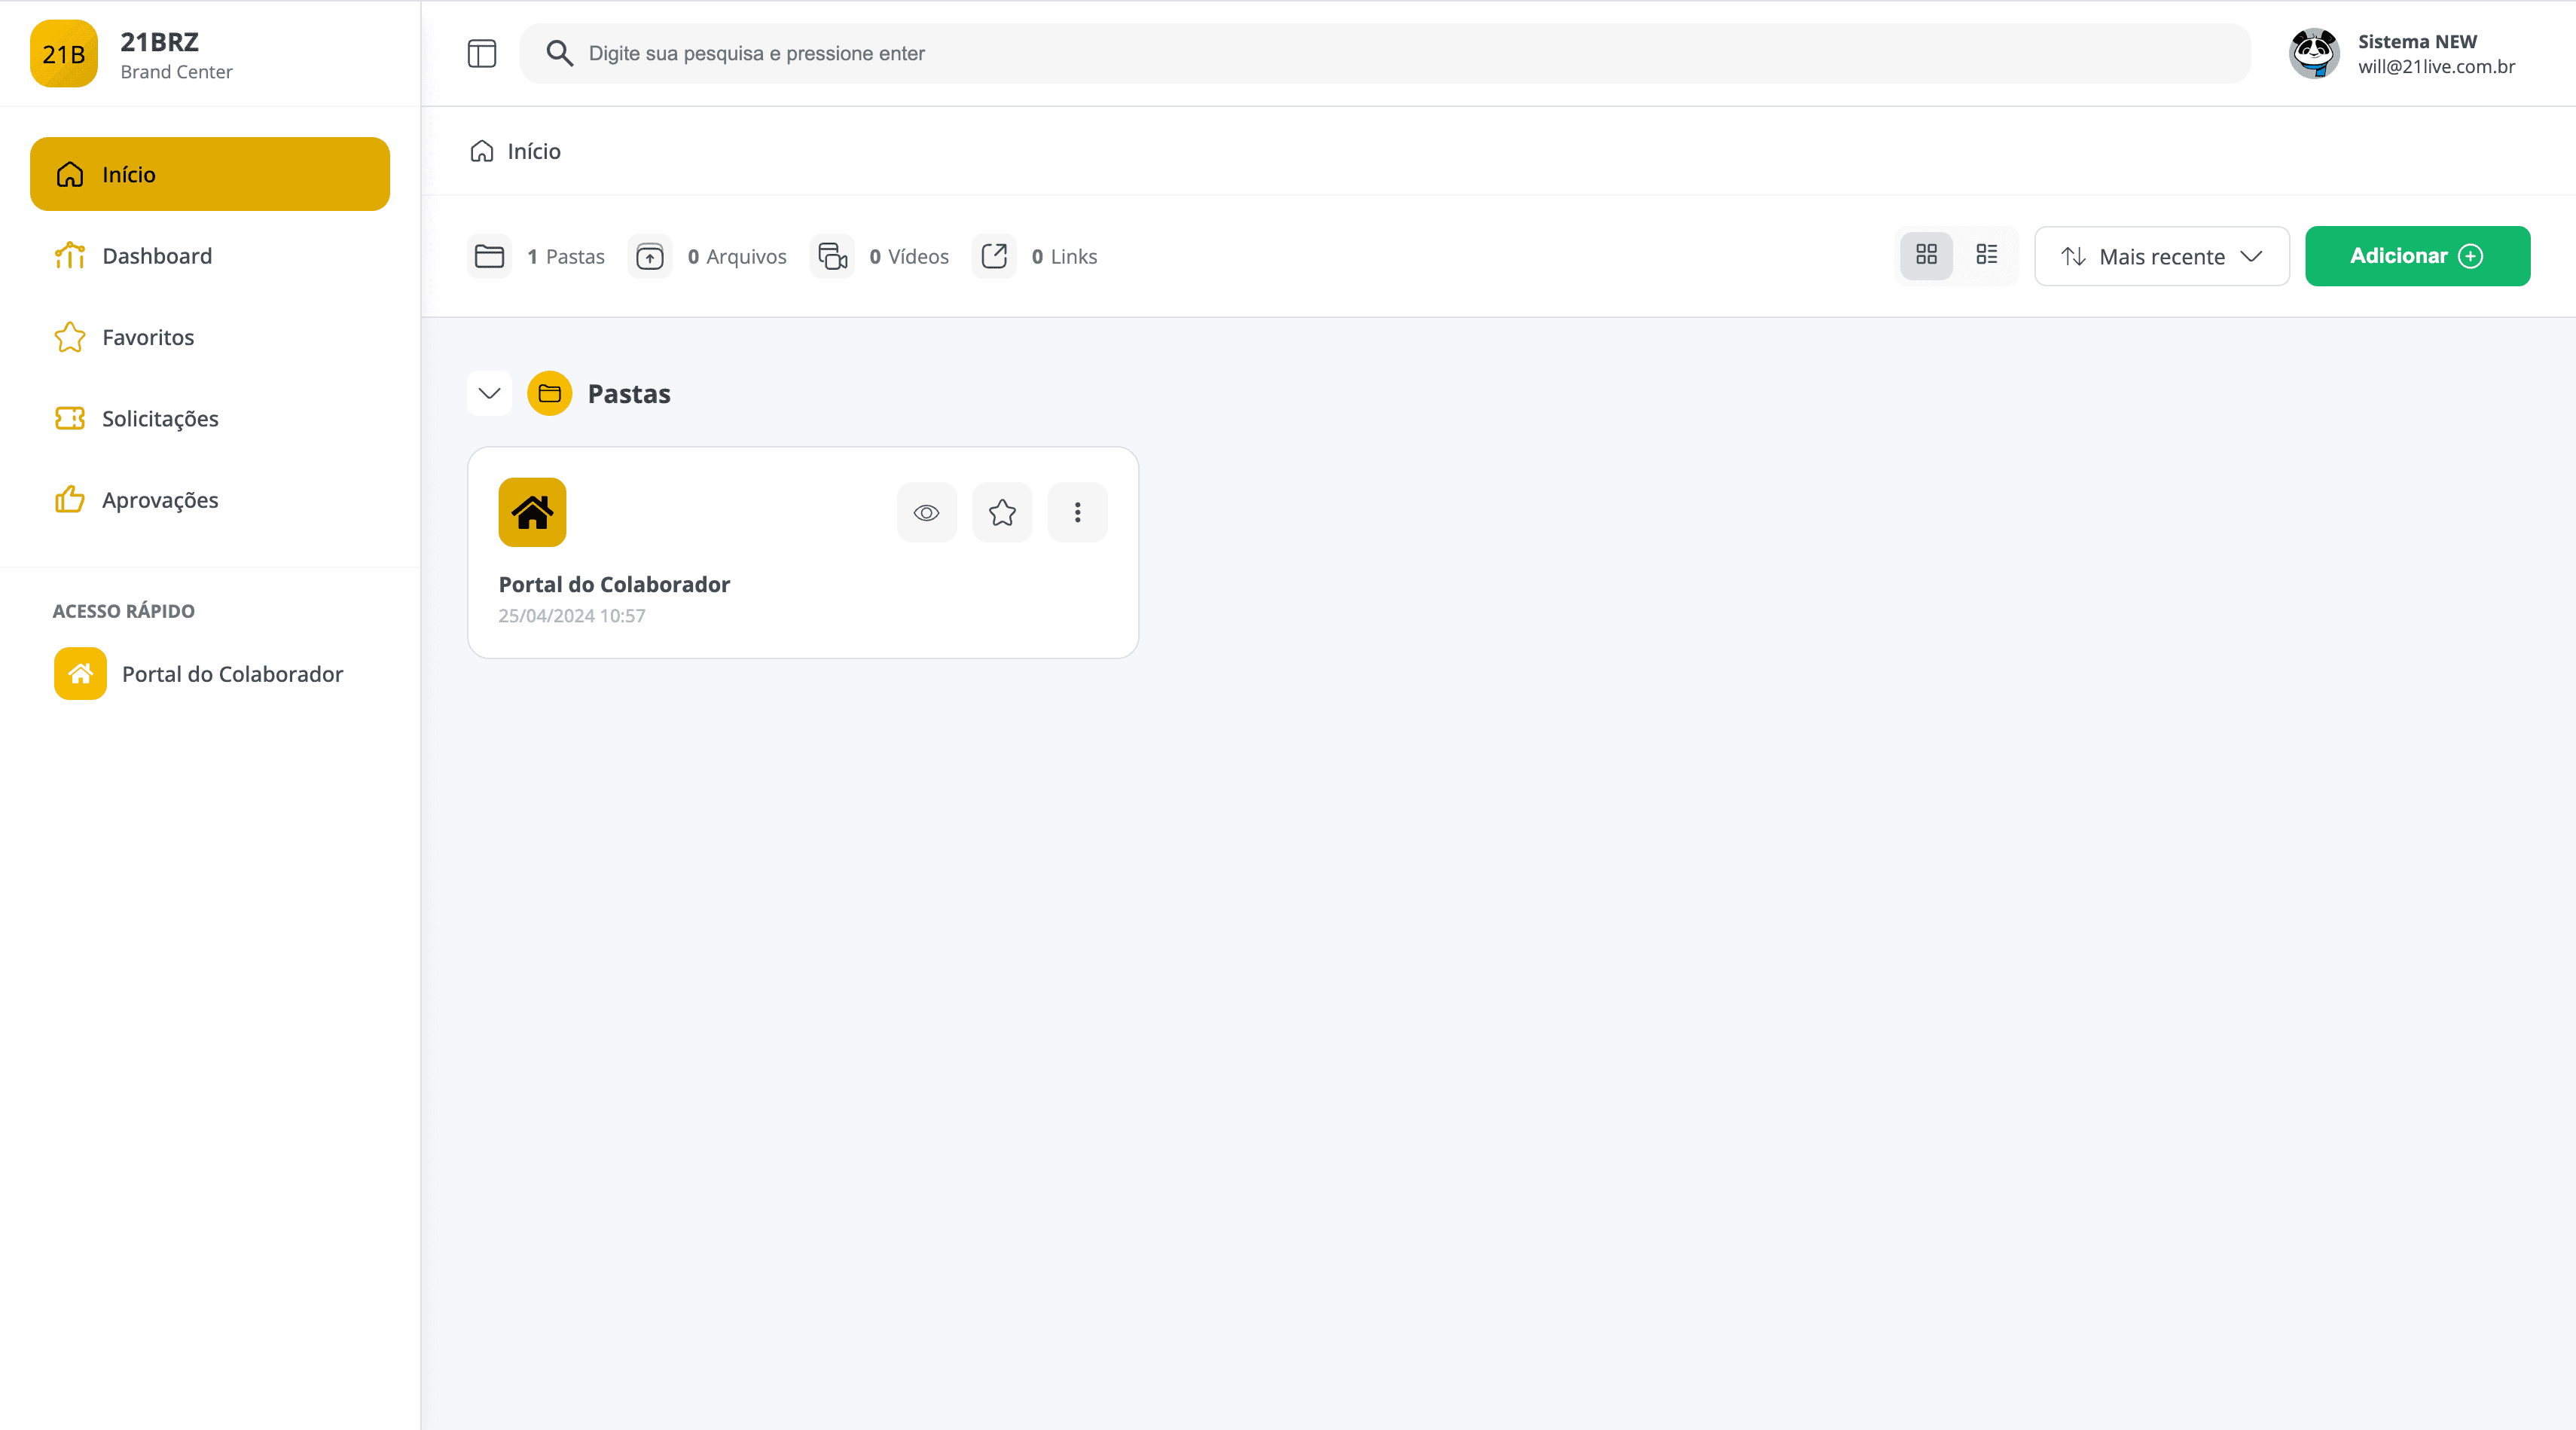Toggle the sidebar panel layout icon
Screen dimensions: 2576x1430
(482, 53)
